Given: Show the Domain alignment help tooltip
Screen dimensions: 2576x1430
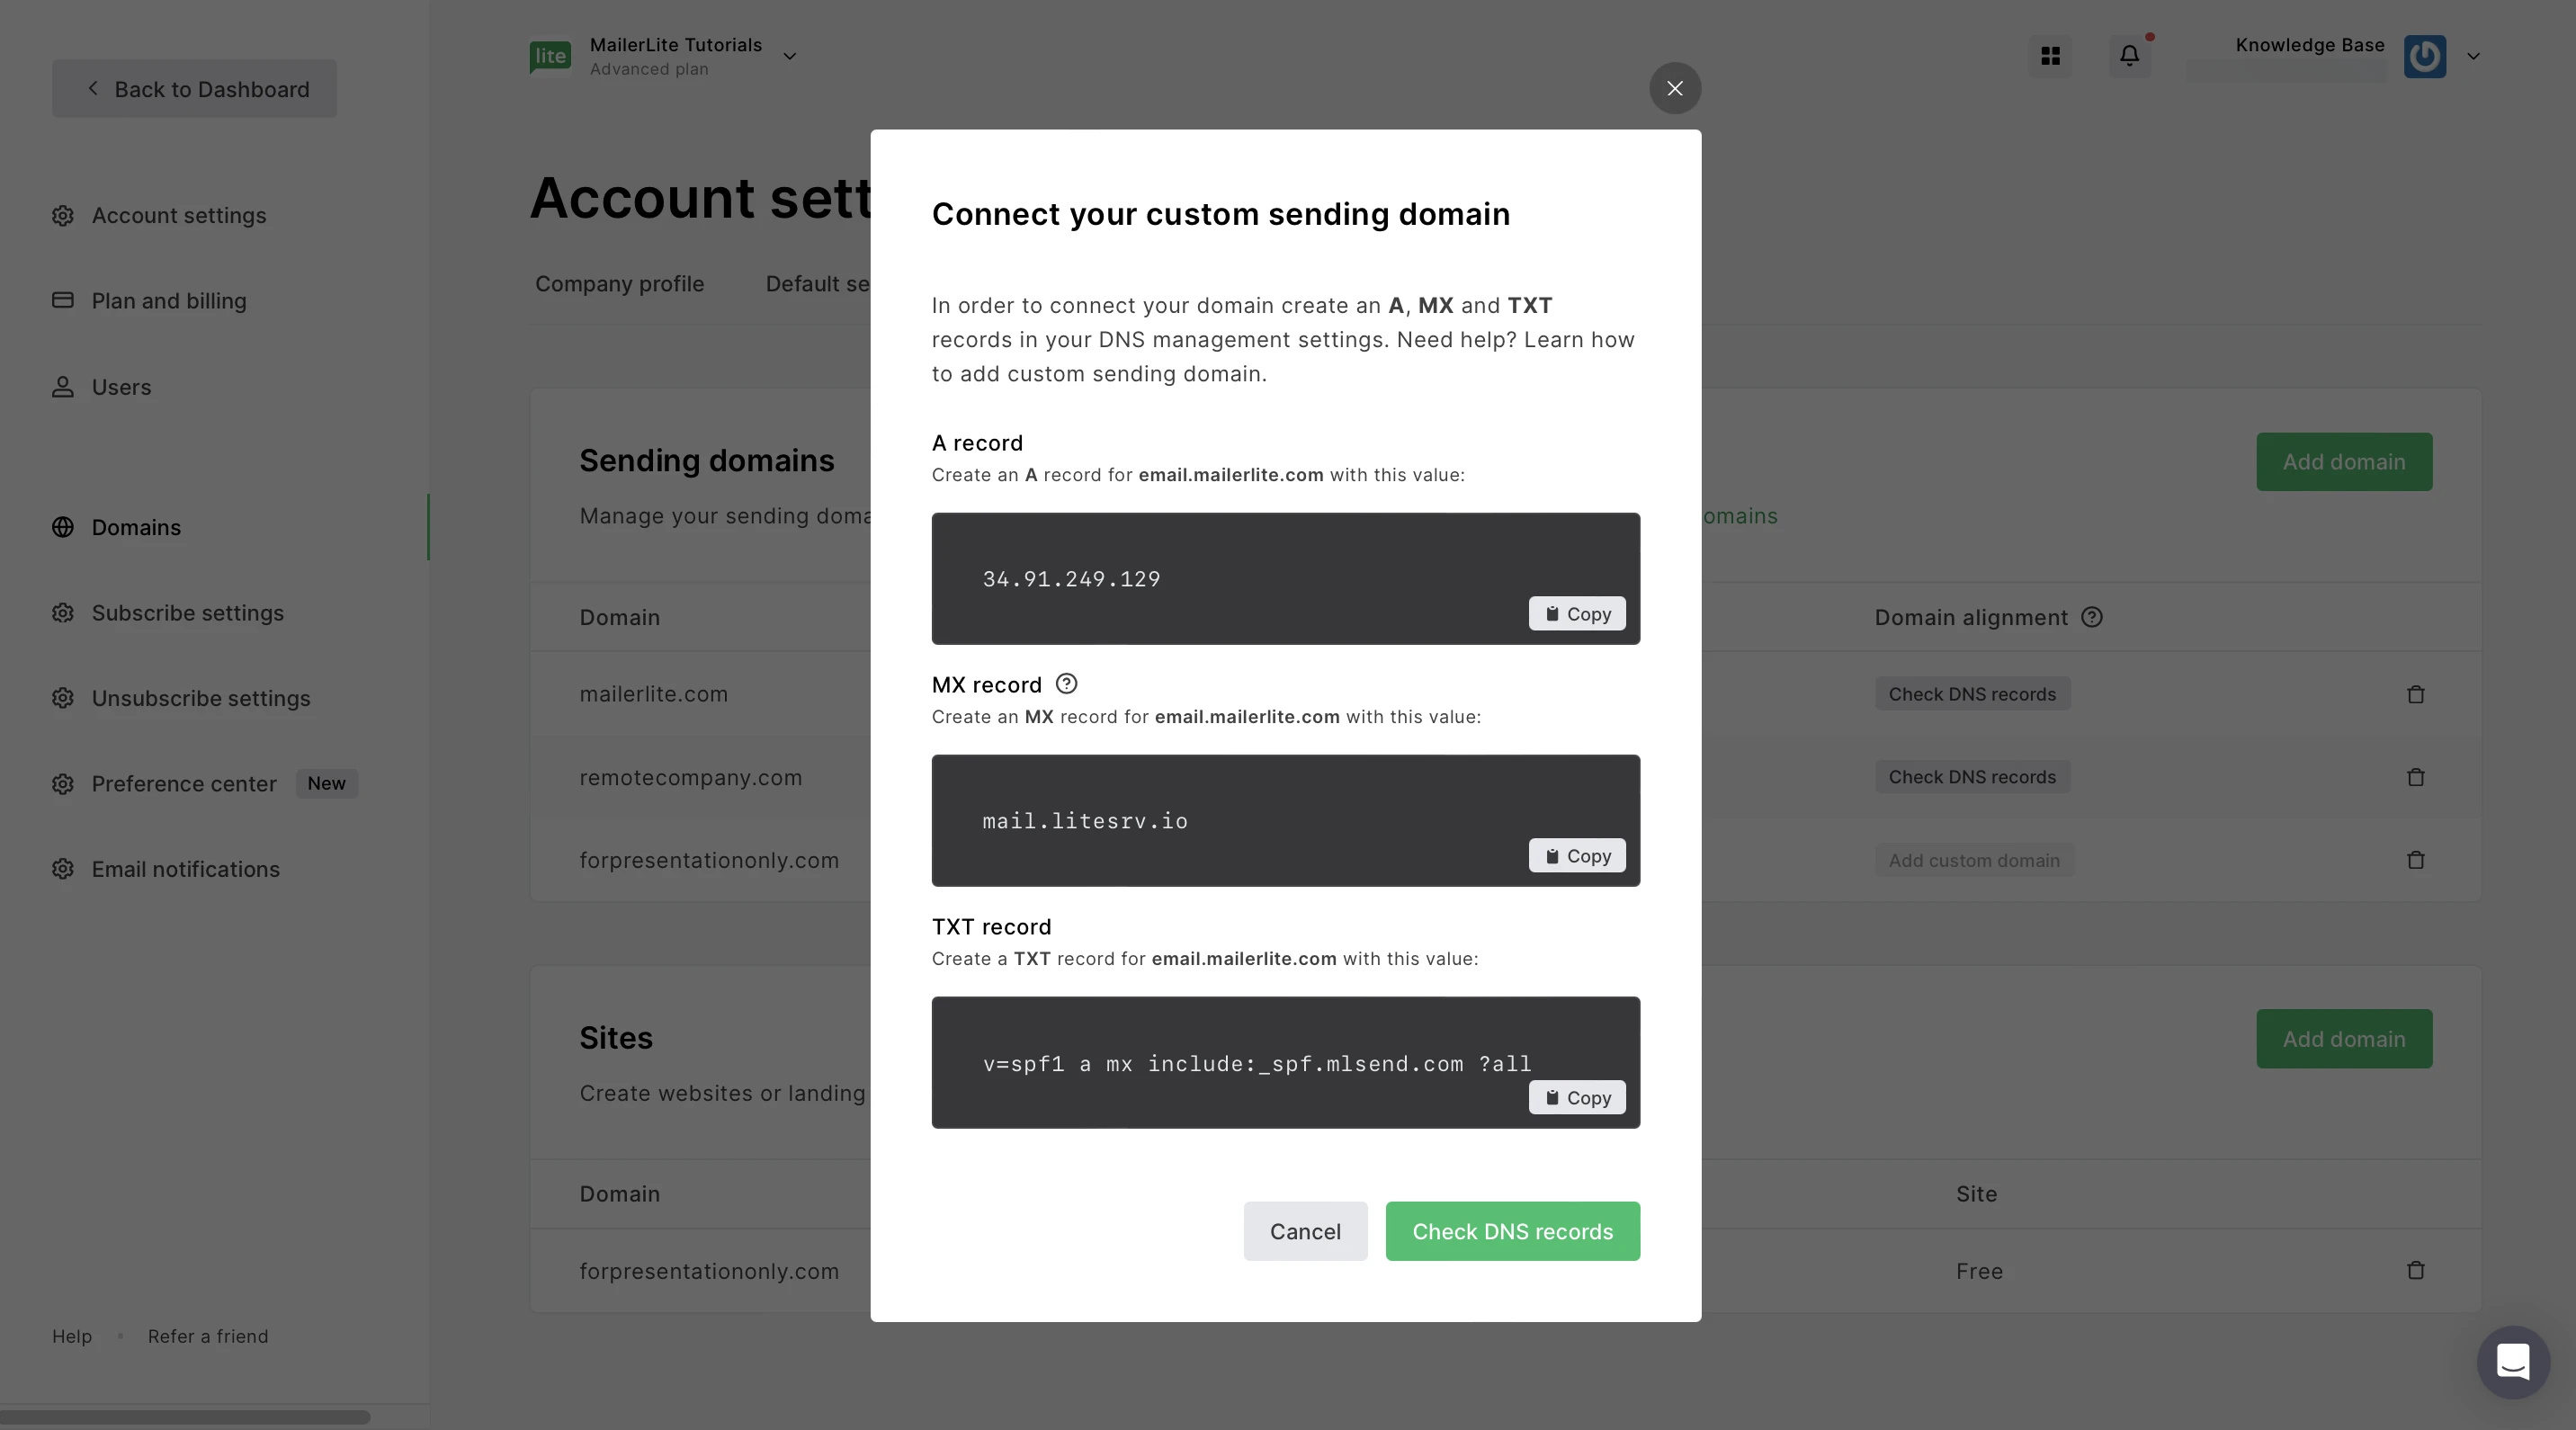Looking at the screenshot, I should [2091, 617].
